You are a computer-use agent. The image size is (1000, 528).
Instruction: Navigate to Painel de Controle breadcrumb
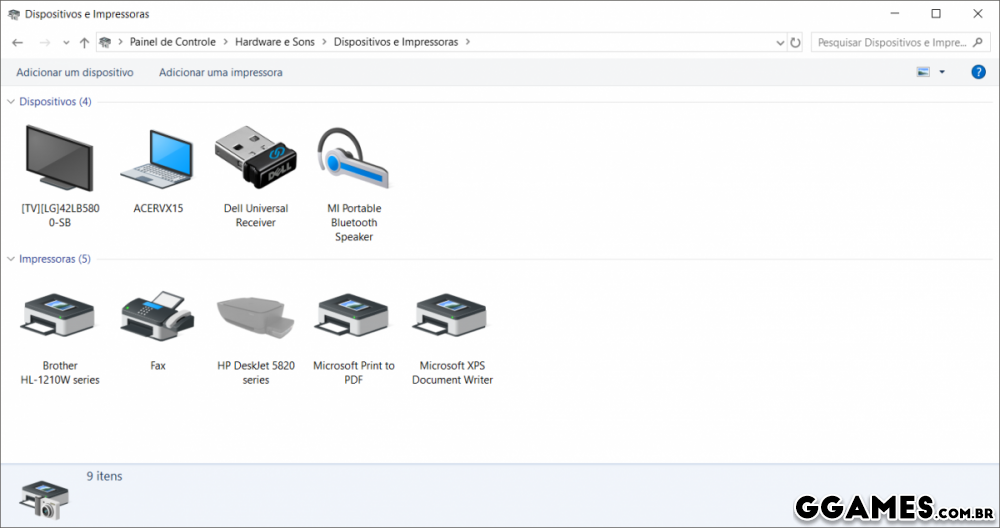tap(172, 42)
